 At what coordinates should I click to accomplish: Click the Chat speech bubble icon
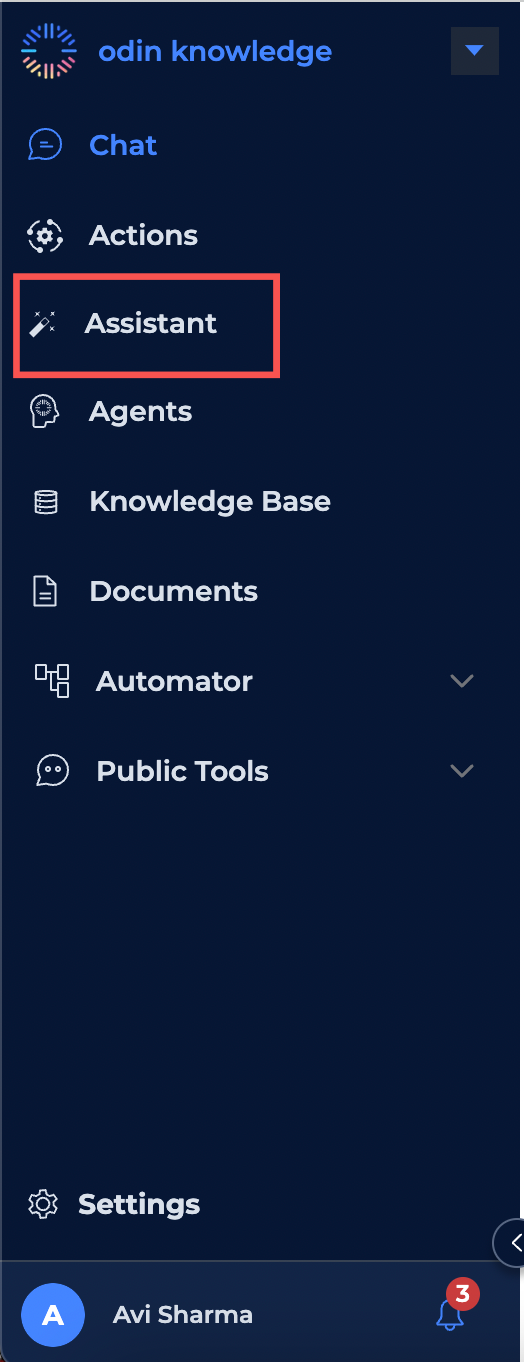click(45, 145)
